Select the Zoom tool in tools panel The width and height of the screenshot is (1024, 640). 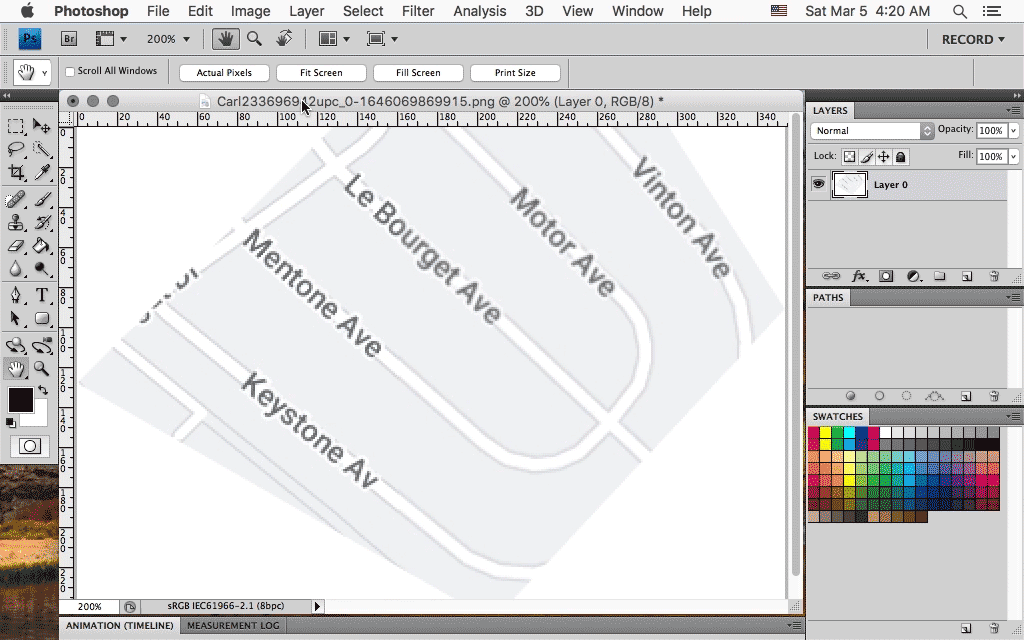pyautogui.click(x=41, y=368)
